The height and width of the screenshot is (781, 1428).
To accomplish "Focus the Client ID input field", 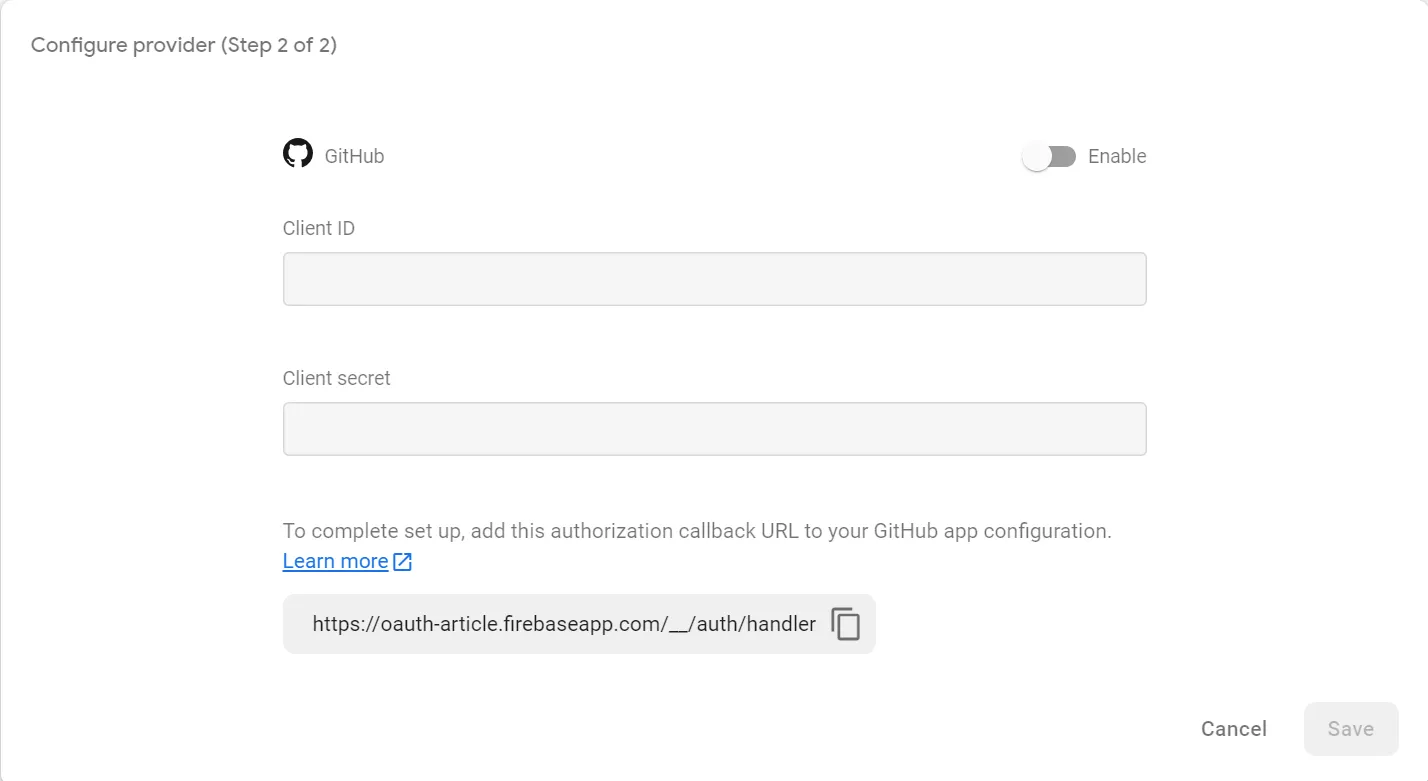I will 714,279.
